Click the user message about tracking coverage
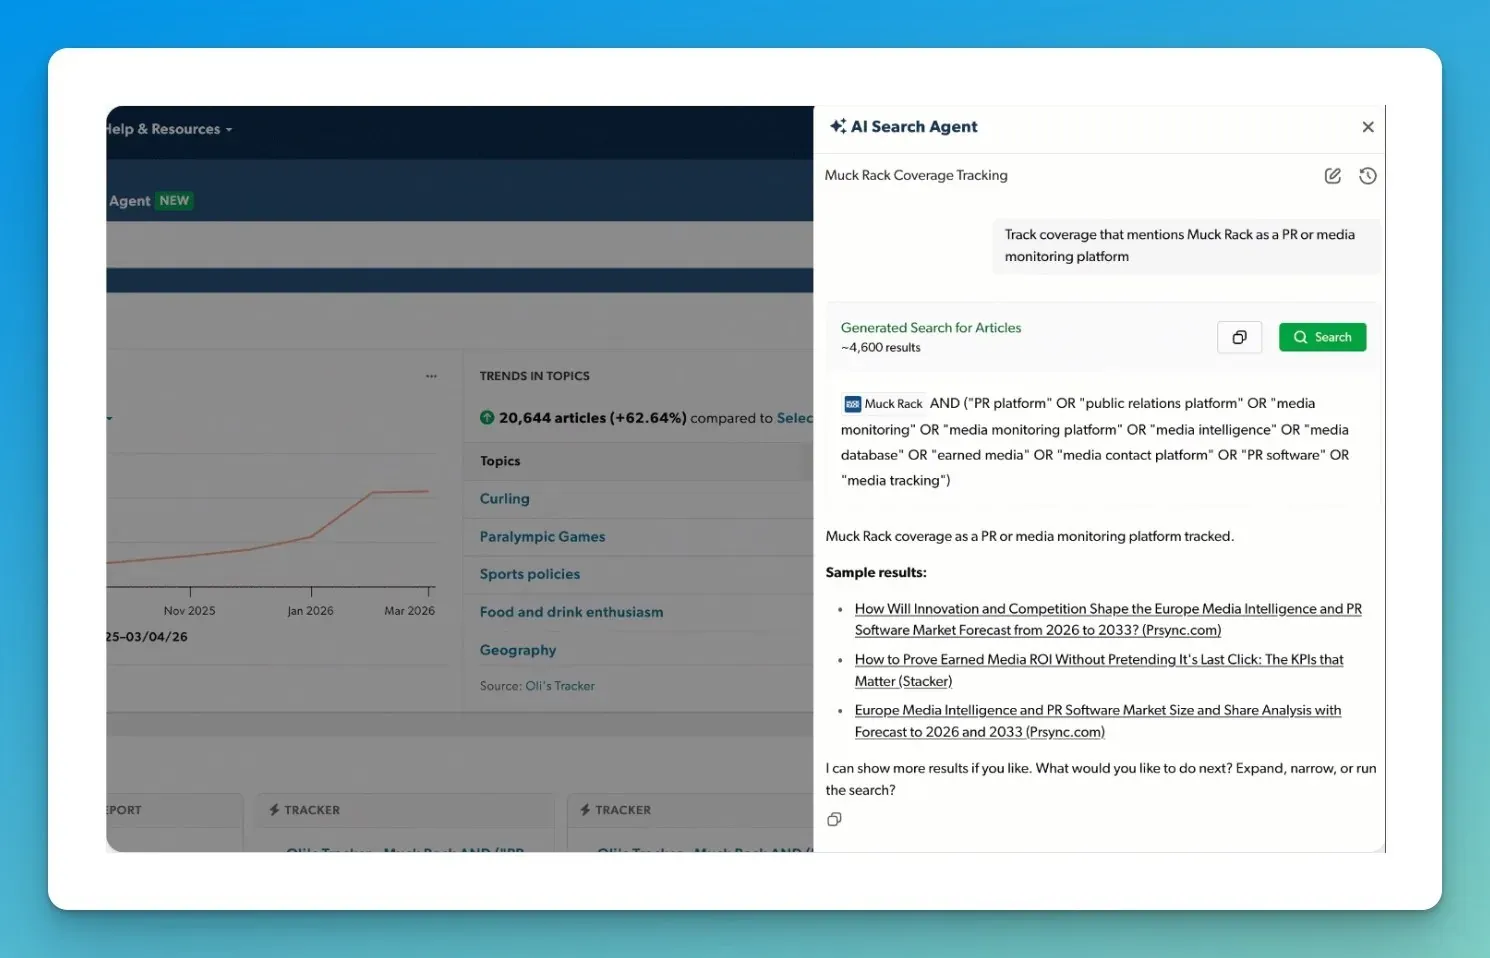This screenshot has width=1490, height=958. (1187, 245)
